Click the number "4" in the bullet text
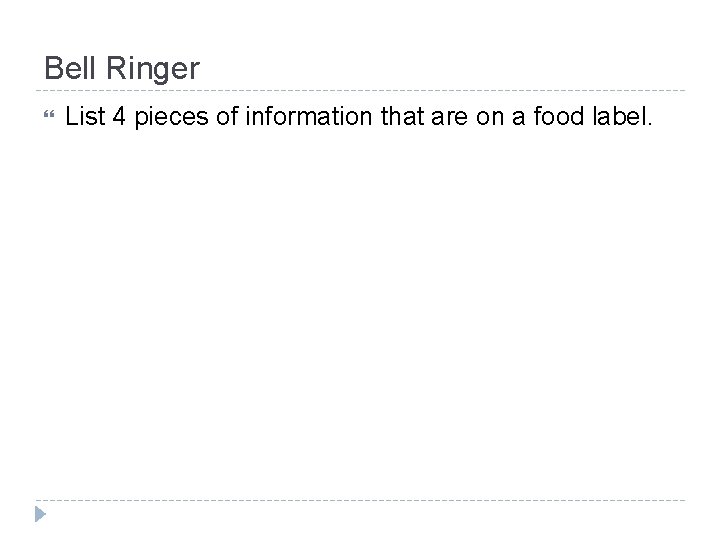This screenshot has width=720, height=540. click(119, 116)
